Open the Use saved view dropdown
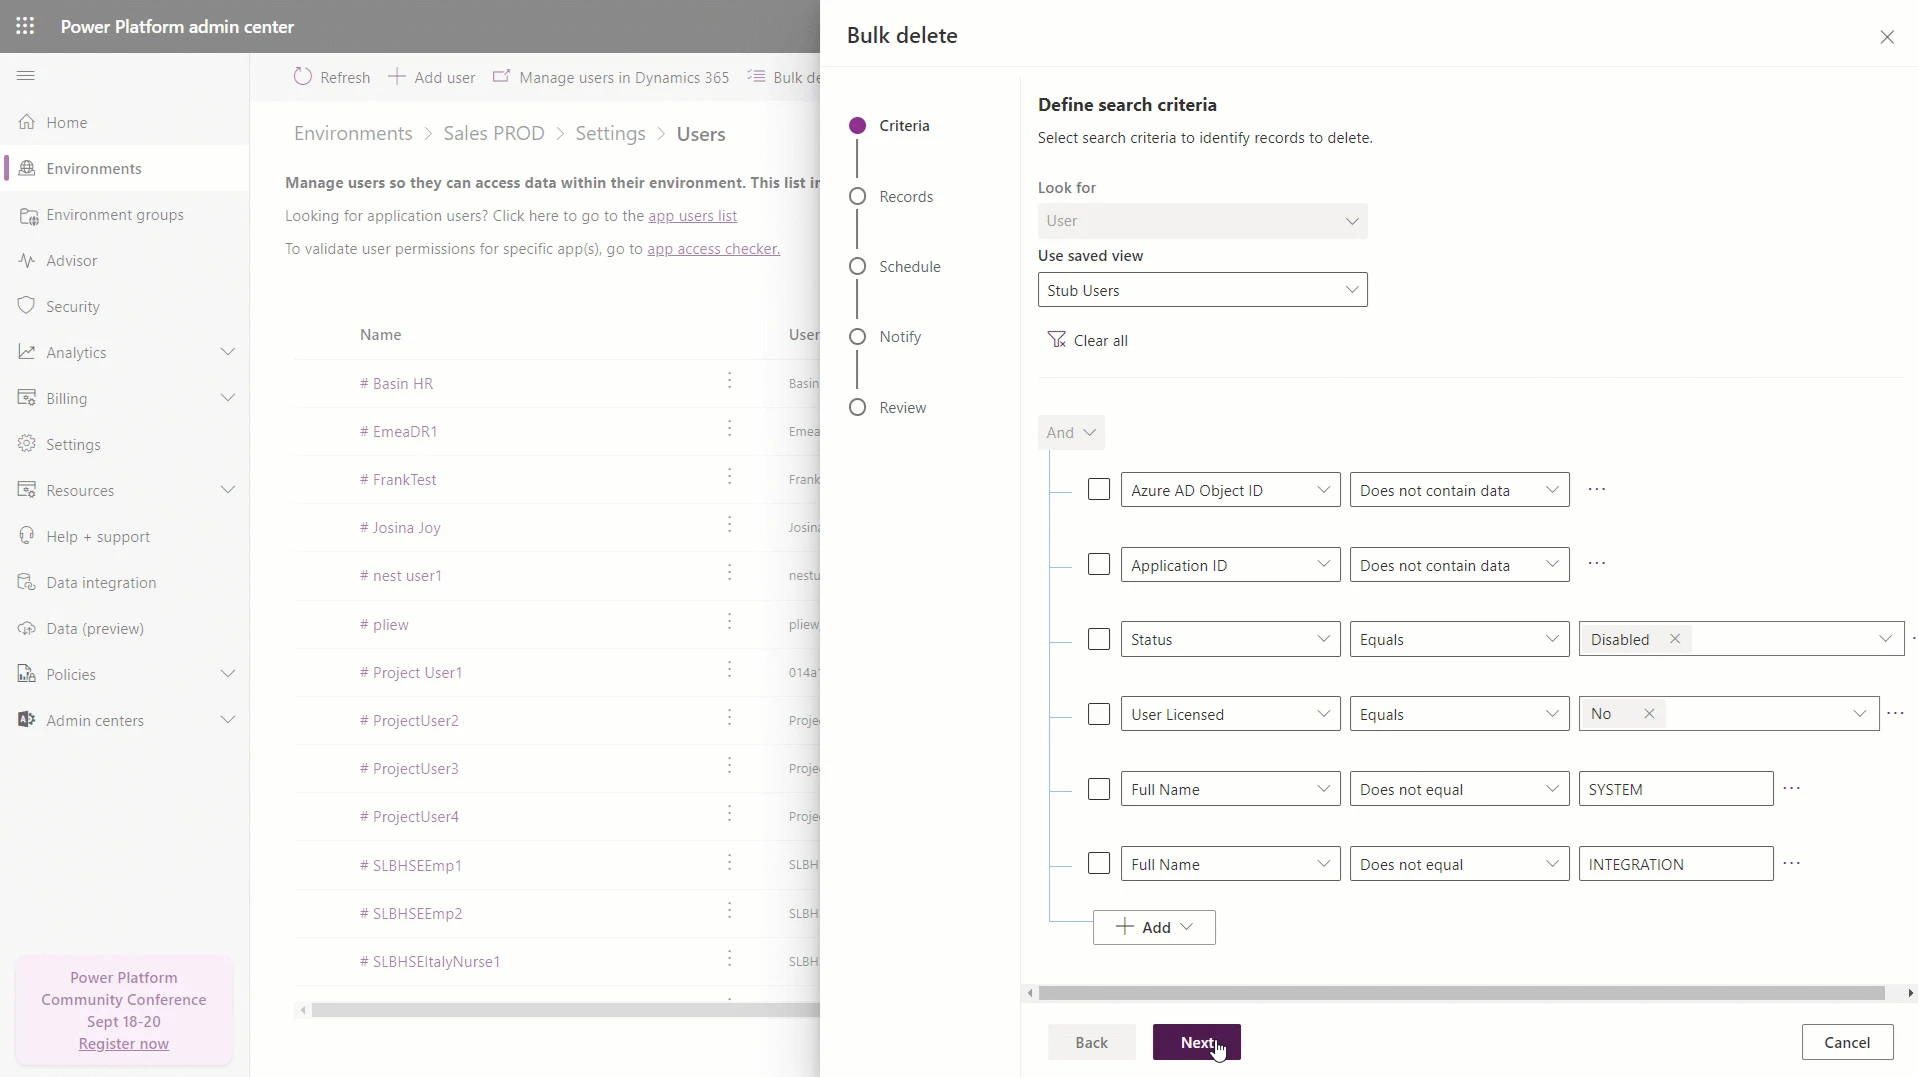This screenshot has width=1918, height=1077. click(1202, 290)
